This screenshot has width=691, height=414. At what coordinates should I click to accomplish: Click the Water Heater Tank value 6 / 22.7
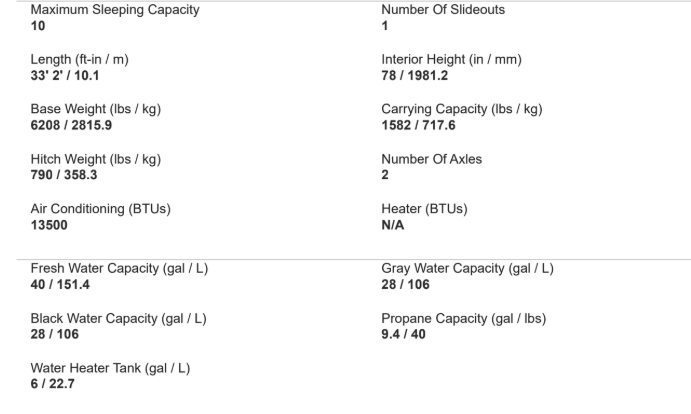pos(52,384)
